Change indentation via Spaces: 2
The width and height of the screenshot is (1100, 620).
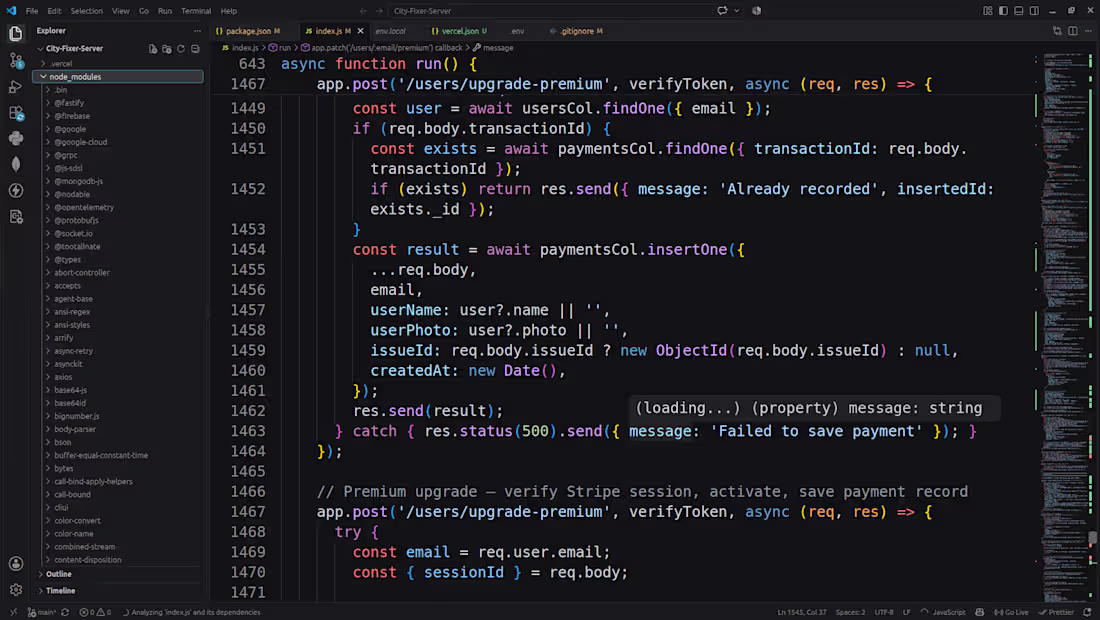(x=850, y=612)
